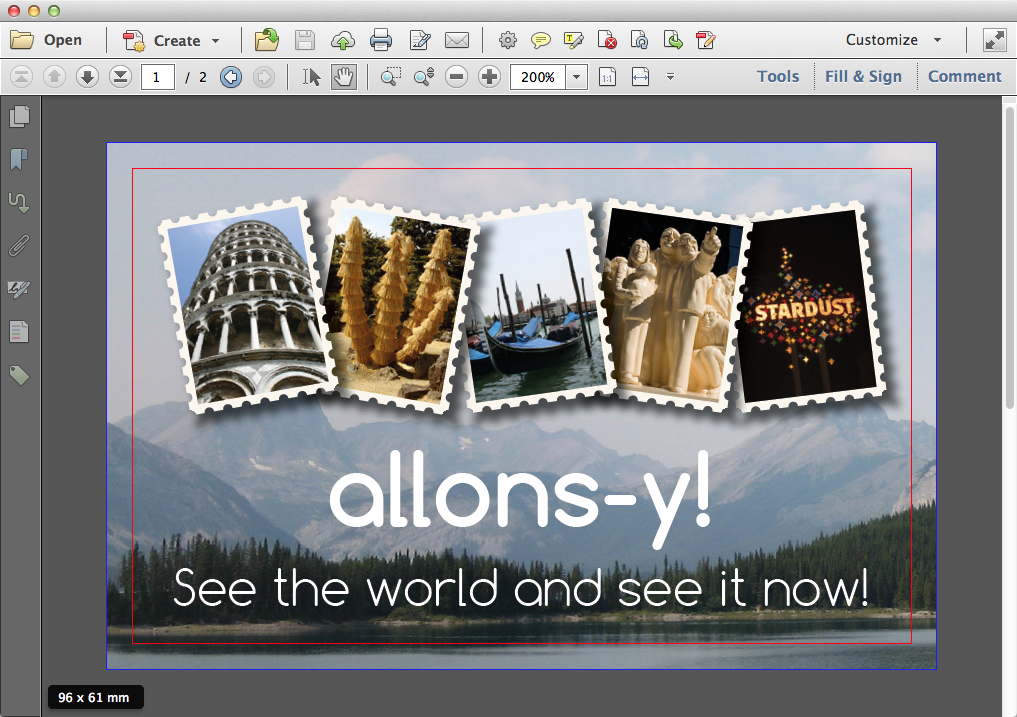The image size is (1017, 717).
Task: Go to the next page
Action: click(x=87, y=77)
